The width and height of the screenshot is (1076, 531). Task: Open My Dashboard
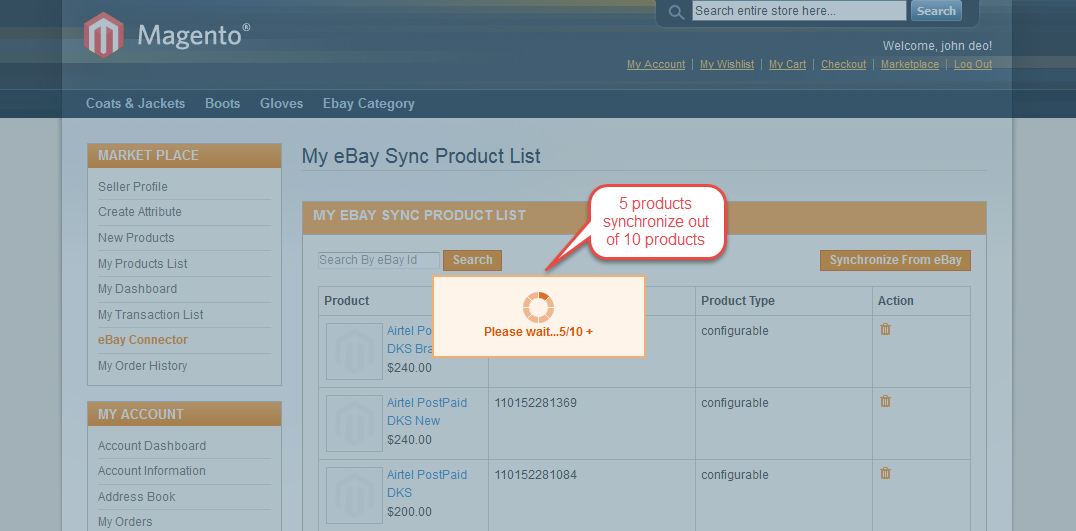pos(137,289)
